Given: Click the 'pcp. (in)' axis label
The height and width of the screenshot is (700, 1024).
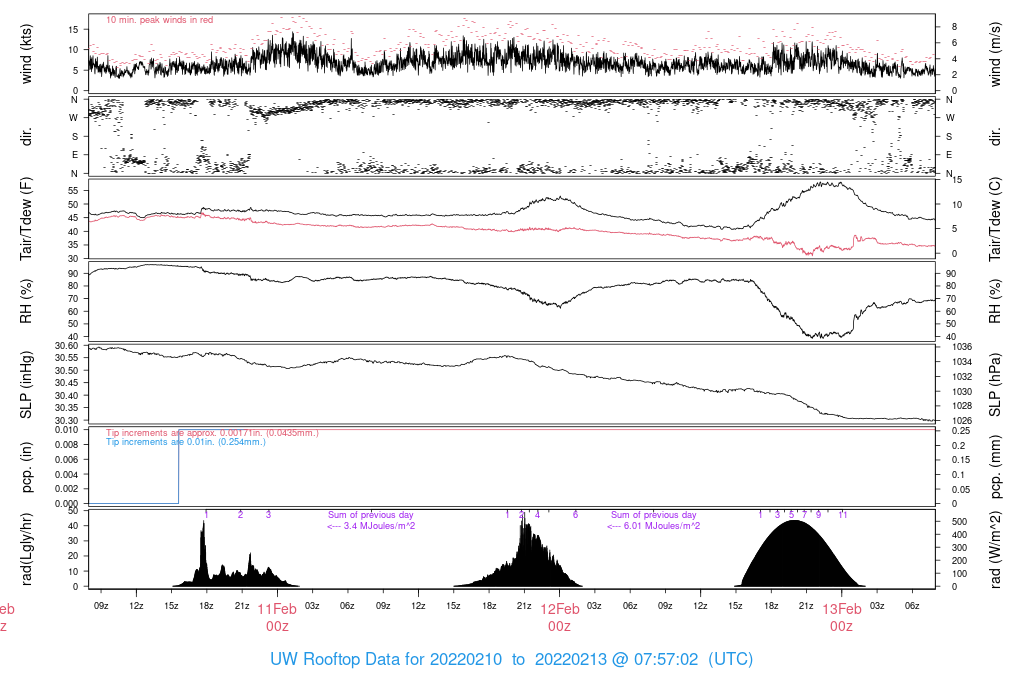Looking at the screenshot, I should click(x=26, y=467).
